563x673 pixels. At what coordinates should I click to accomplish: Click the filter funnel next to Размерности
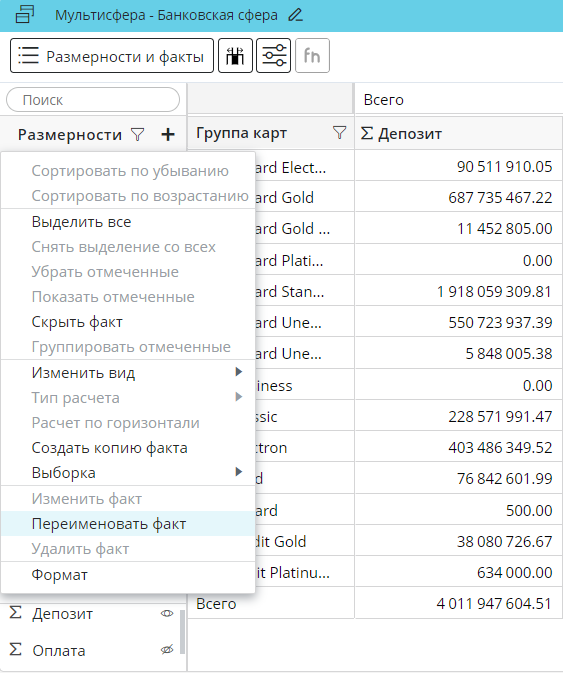coord(138,134)
